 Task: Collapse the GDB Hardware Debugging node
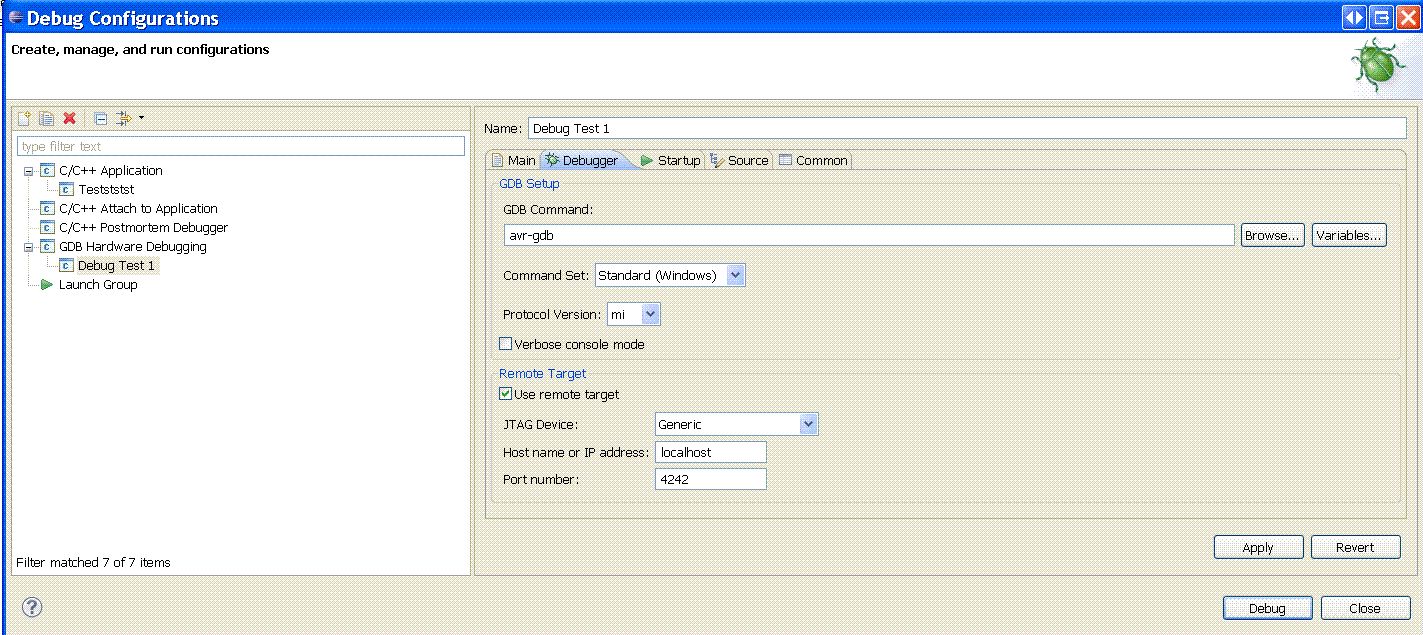[30, 247]
